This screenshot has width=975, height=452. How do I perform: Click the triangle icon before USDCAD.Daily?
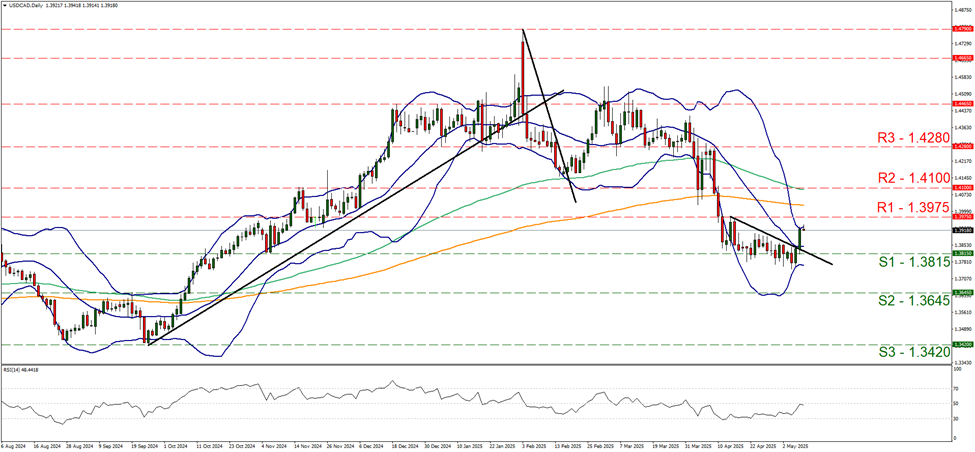pos(5,5)
